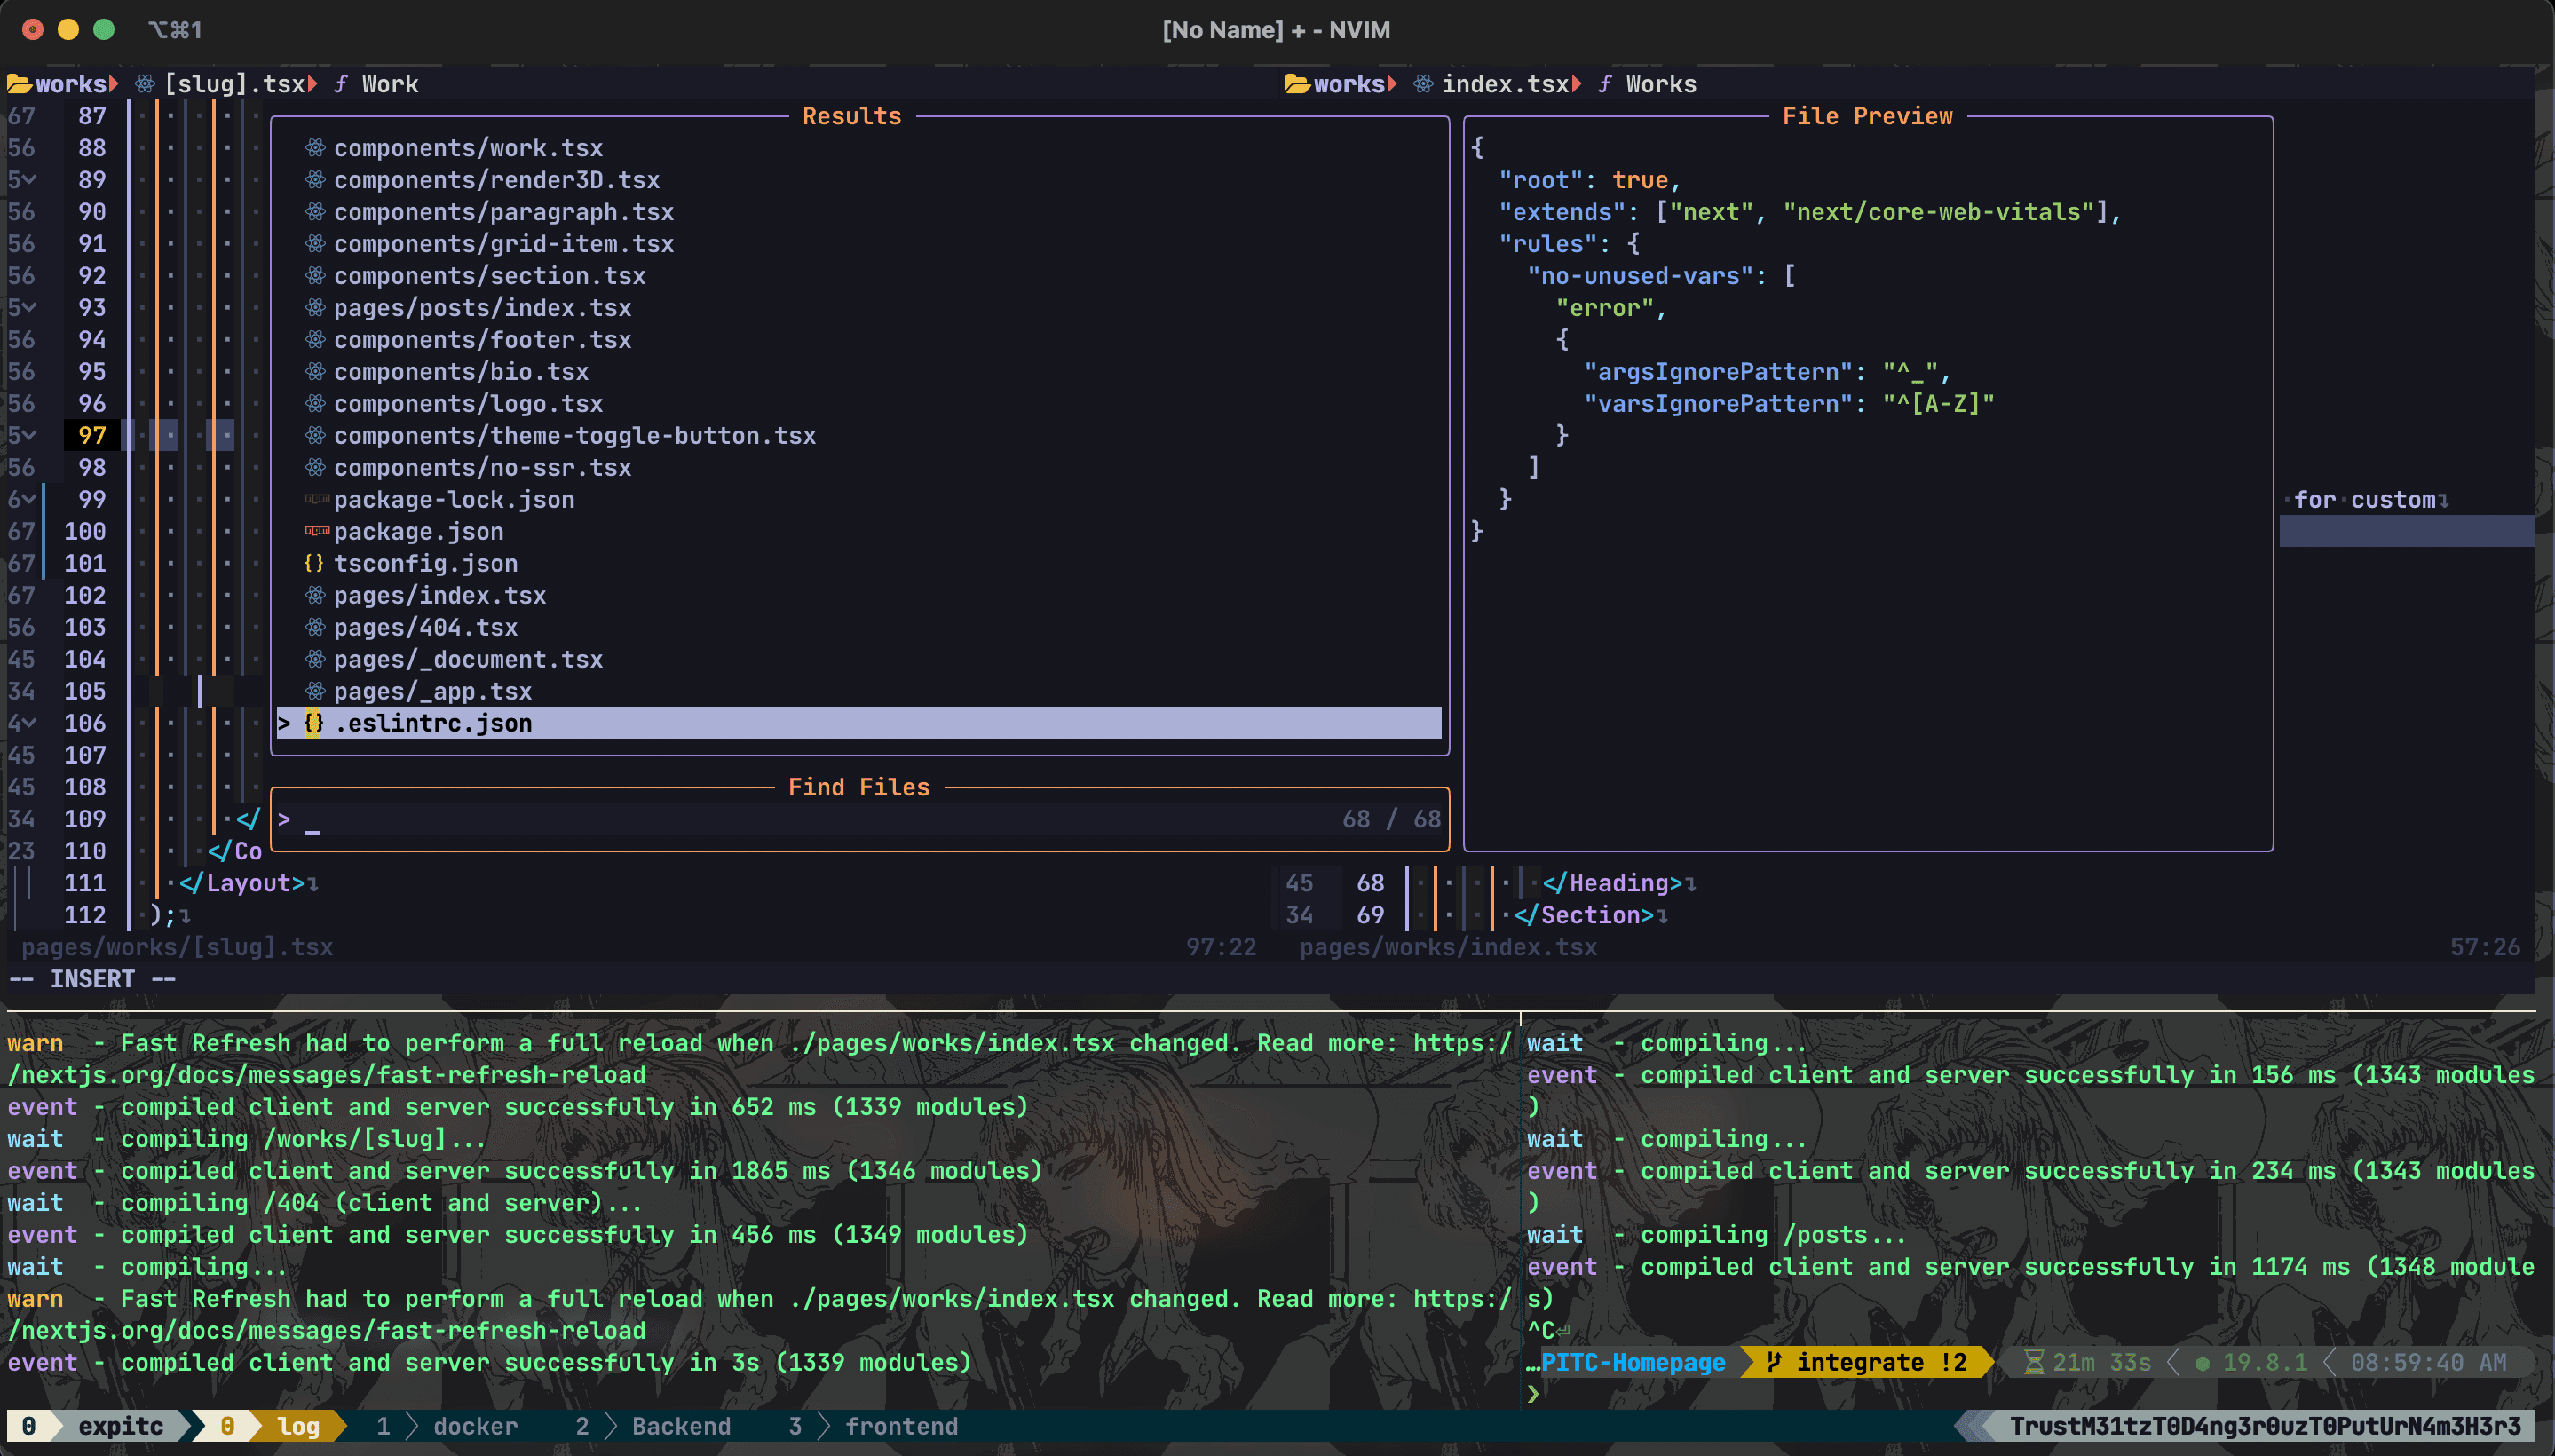The height and width of the screenshot is (1456, 2555).
Task: Open components/theme-toggle-button.tsx result
Action: pos(575,436)
